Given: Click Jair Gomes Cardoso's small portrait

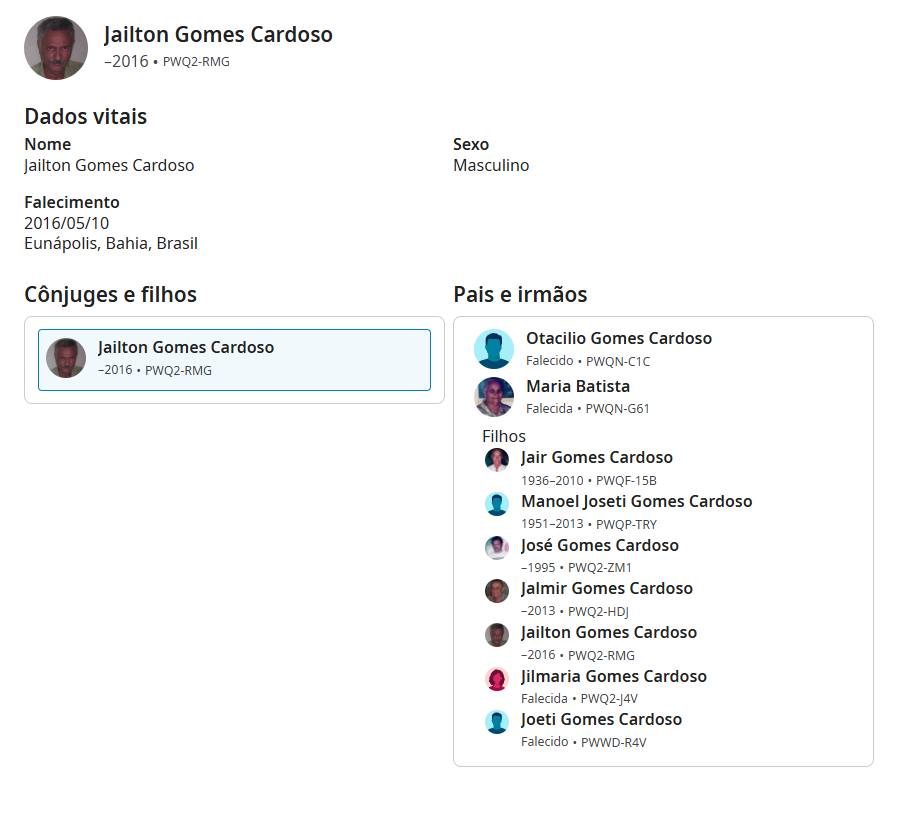Looking at the screenshot, I should (x=497, y=460).
